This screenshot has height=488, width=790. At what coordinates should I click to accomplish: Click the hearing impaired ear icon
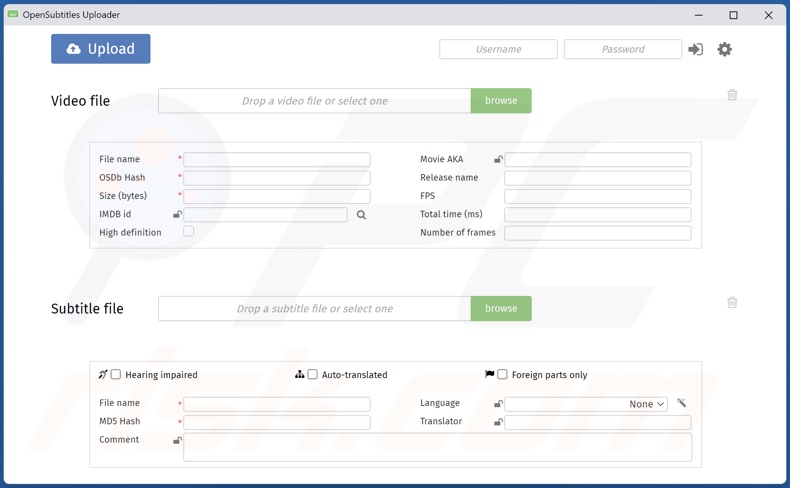click(103, 374)
